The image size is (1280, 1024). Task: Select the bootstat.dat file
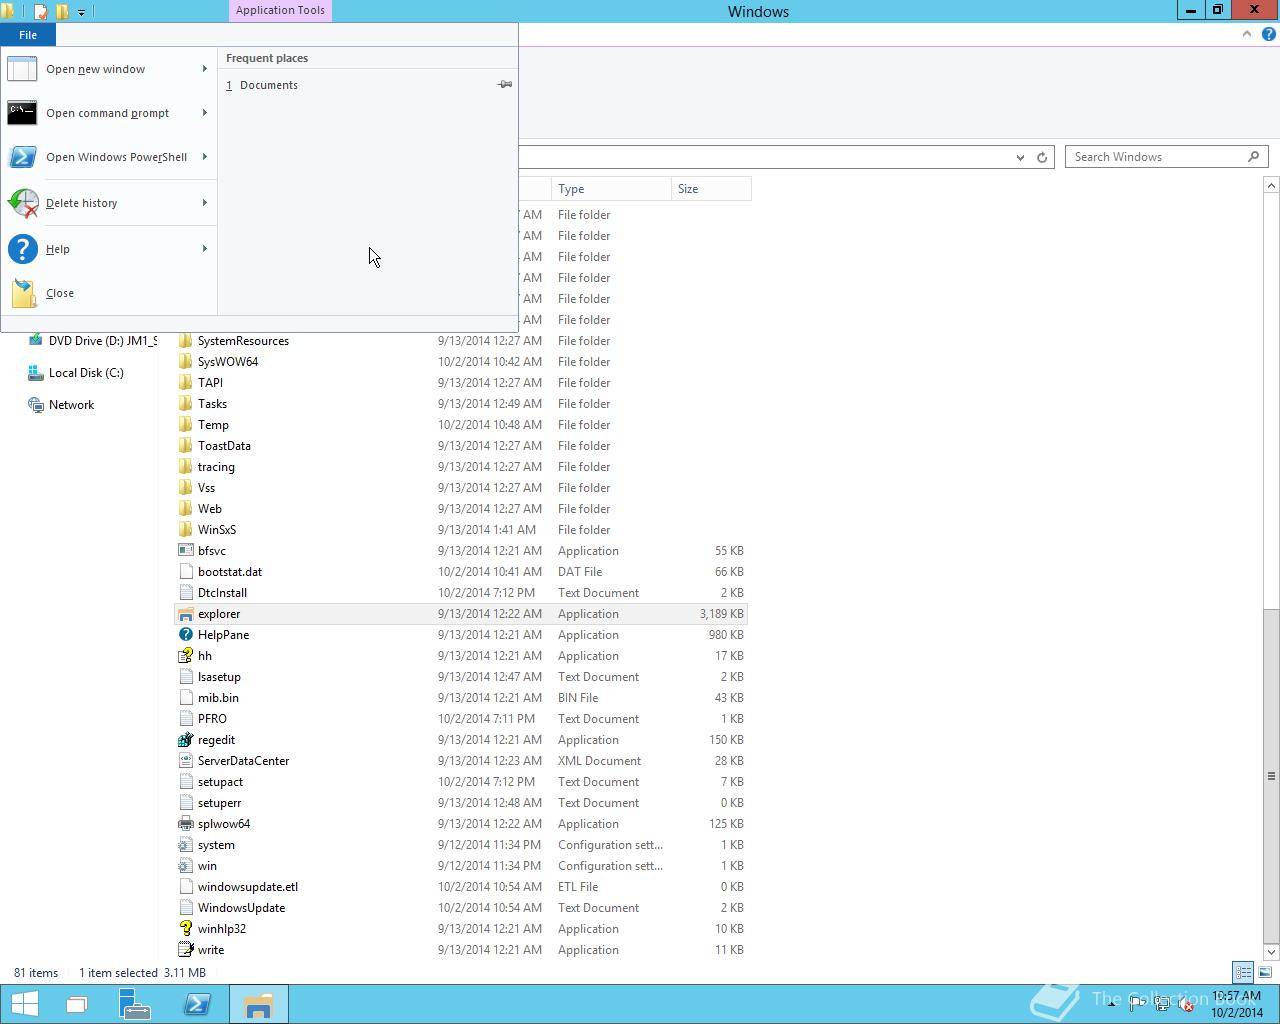pyautogui.click(x=230, y=572)
